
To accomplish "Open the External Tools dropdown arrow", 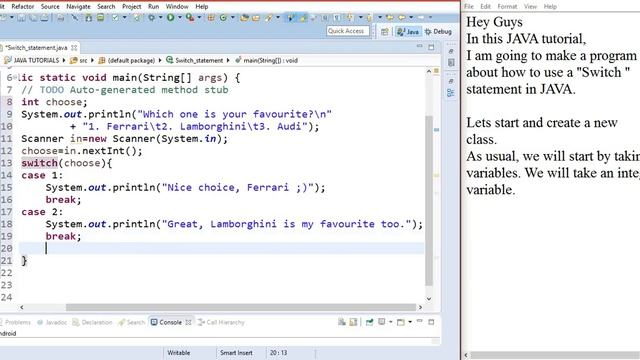I will point(200,18).
